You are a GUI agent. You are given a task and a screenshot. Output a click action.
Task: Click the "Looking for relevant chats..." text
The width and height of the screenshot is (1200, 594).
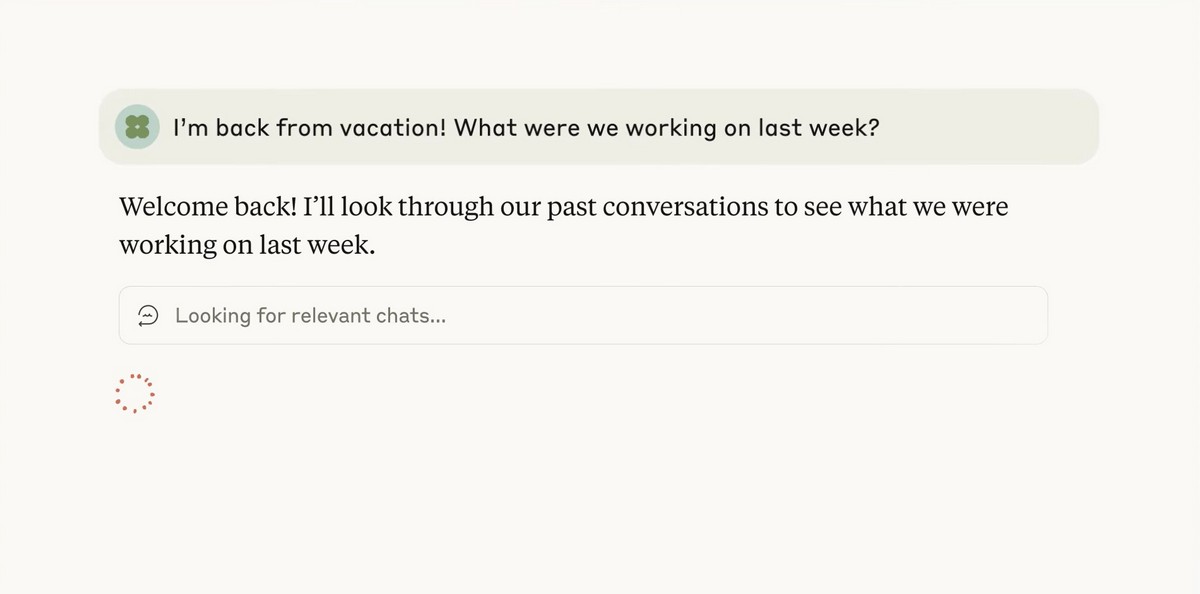(x=310, y=316)
